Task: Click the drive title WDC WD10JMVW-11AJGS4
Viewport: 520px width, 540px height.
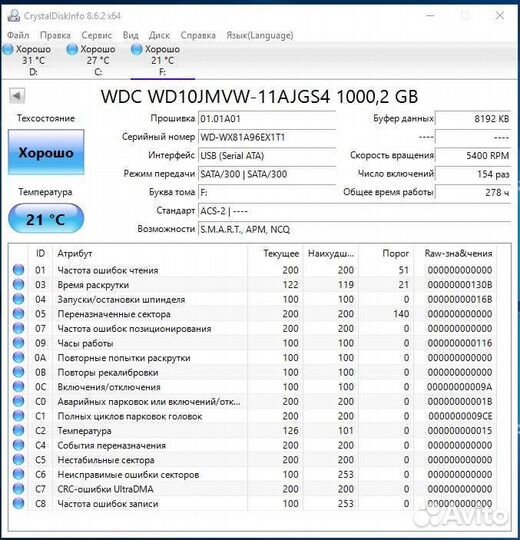Action: pos(259,96)
